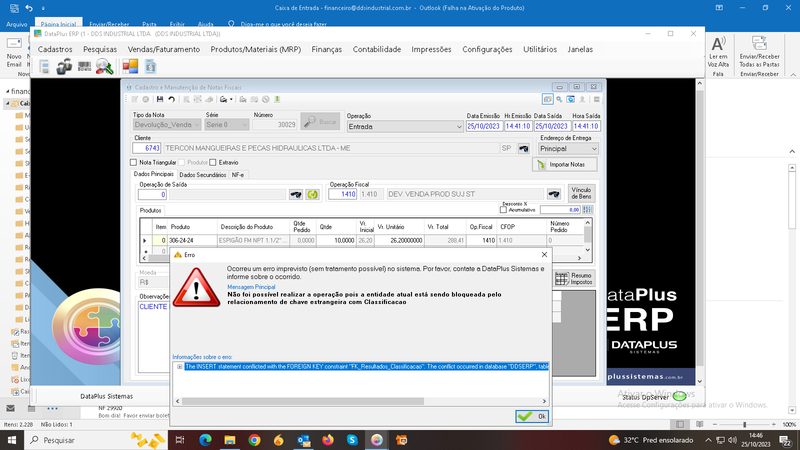Click the Vínculo de Bens button
This screenshot has height=450, width=800.
[581, 193]
